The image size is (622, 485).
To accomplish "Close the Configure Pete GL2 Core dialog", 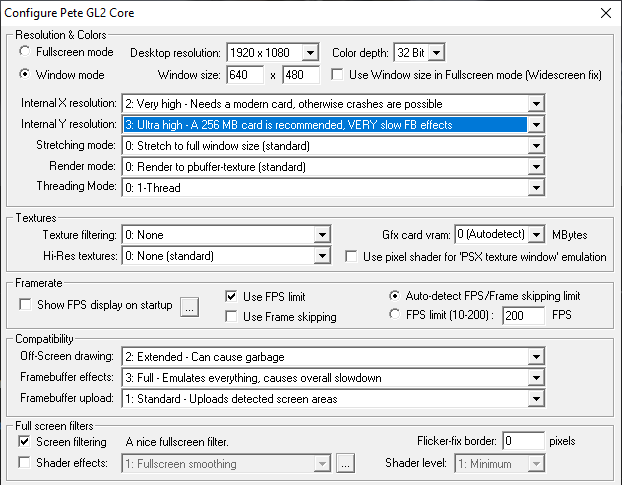I will tap(605, 13).
